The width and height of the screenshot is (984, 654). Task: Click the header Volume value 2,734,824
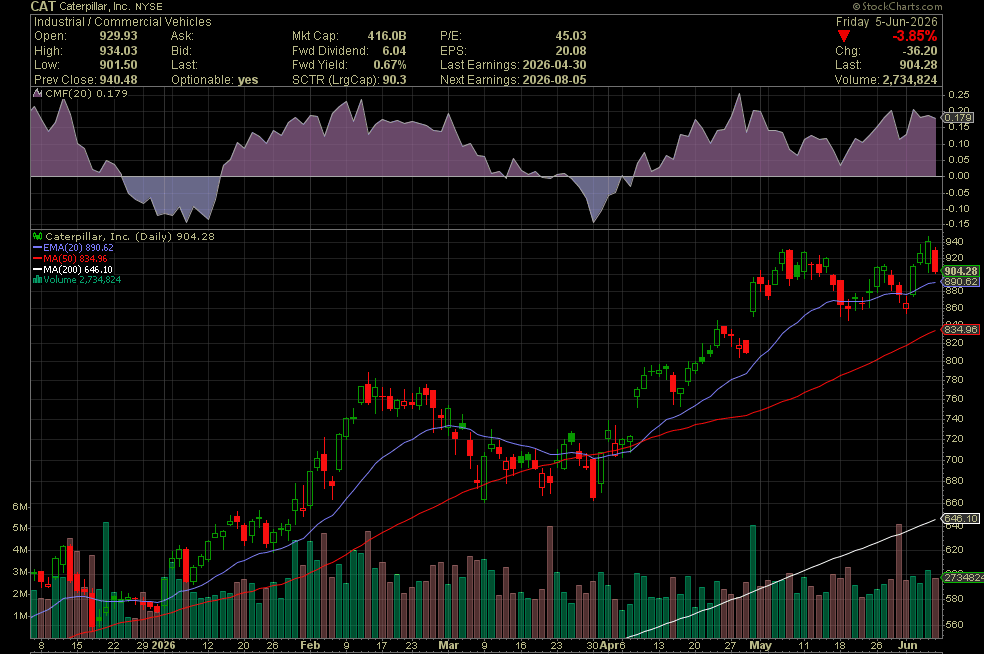[910, 80]
